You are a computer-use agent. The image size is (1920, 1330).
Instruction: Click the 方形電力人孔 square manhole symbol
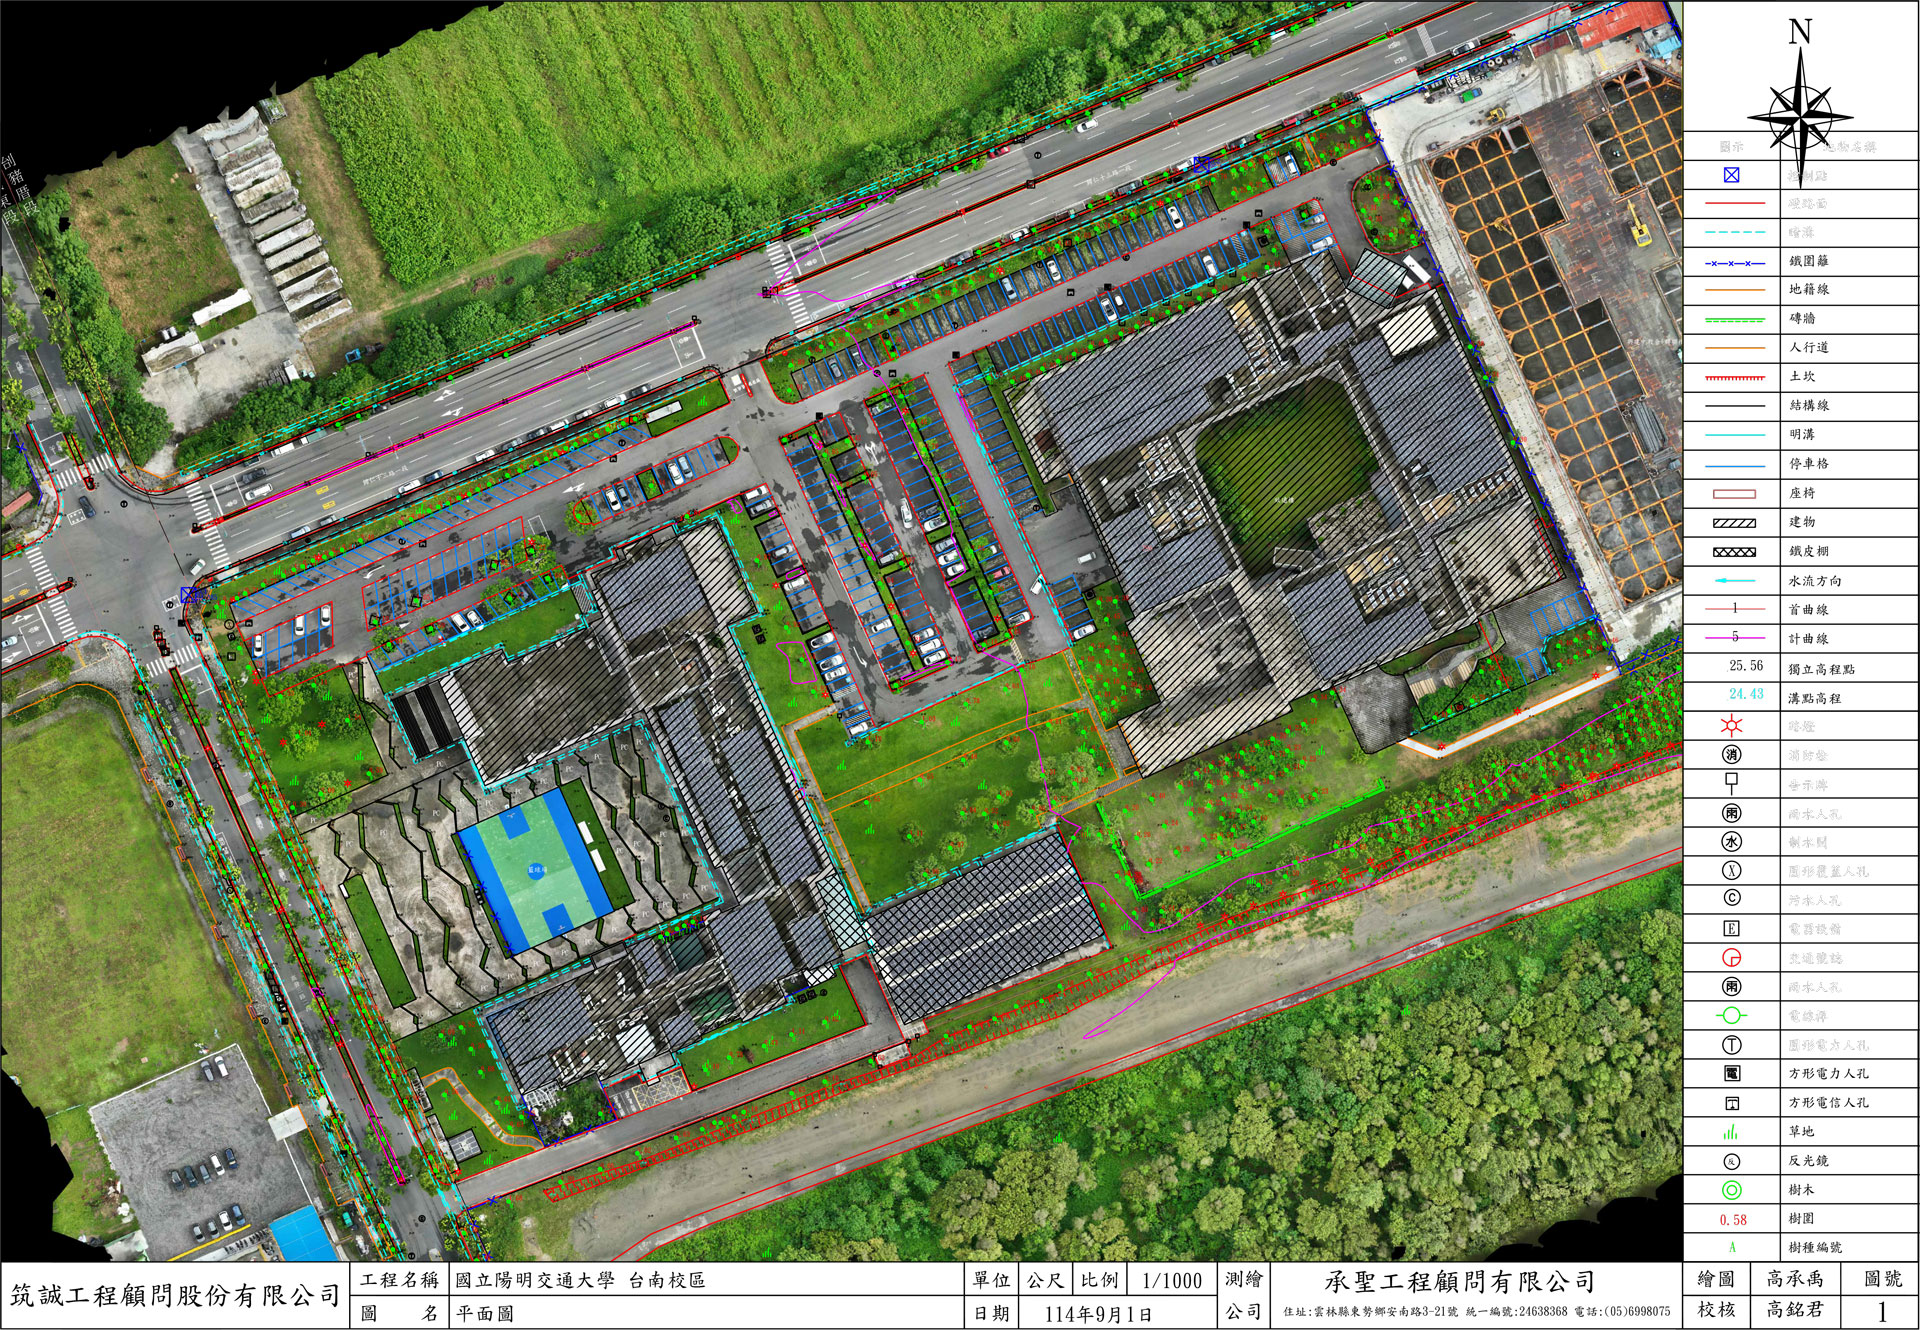pyautogui.click(x=1732, y=1074)
